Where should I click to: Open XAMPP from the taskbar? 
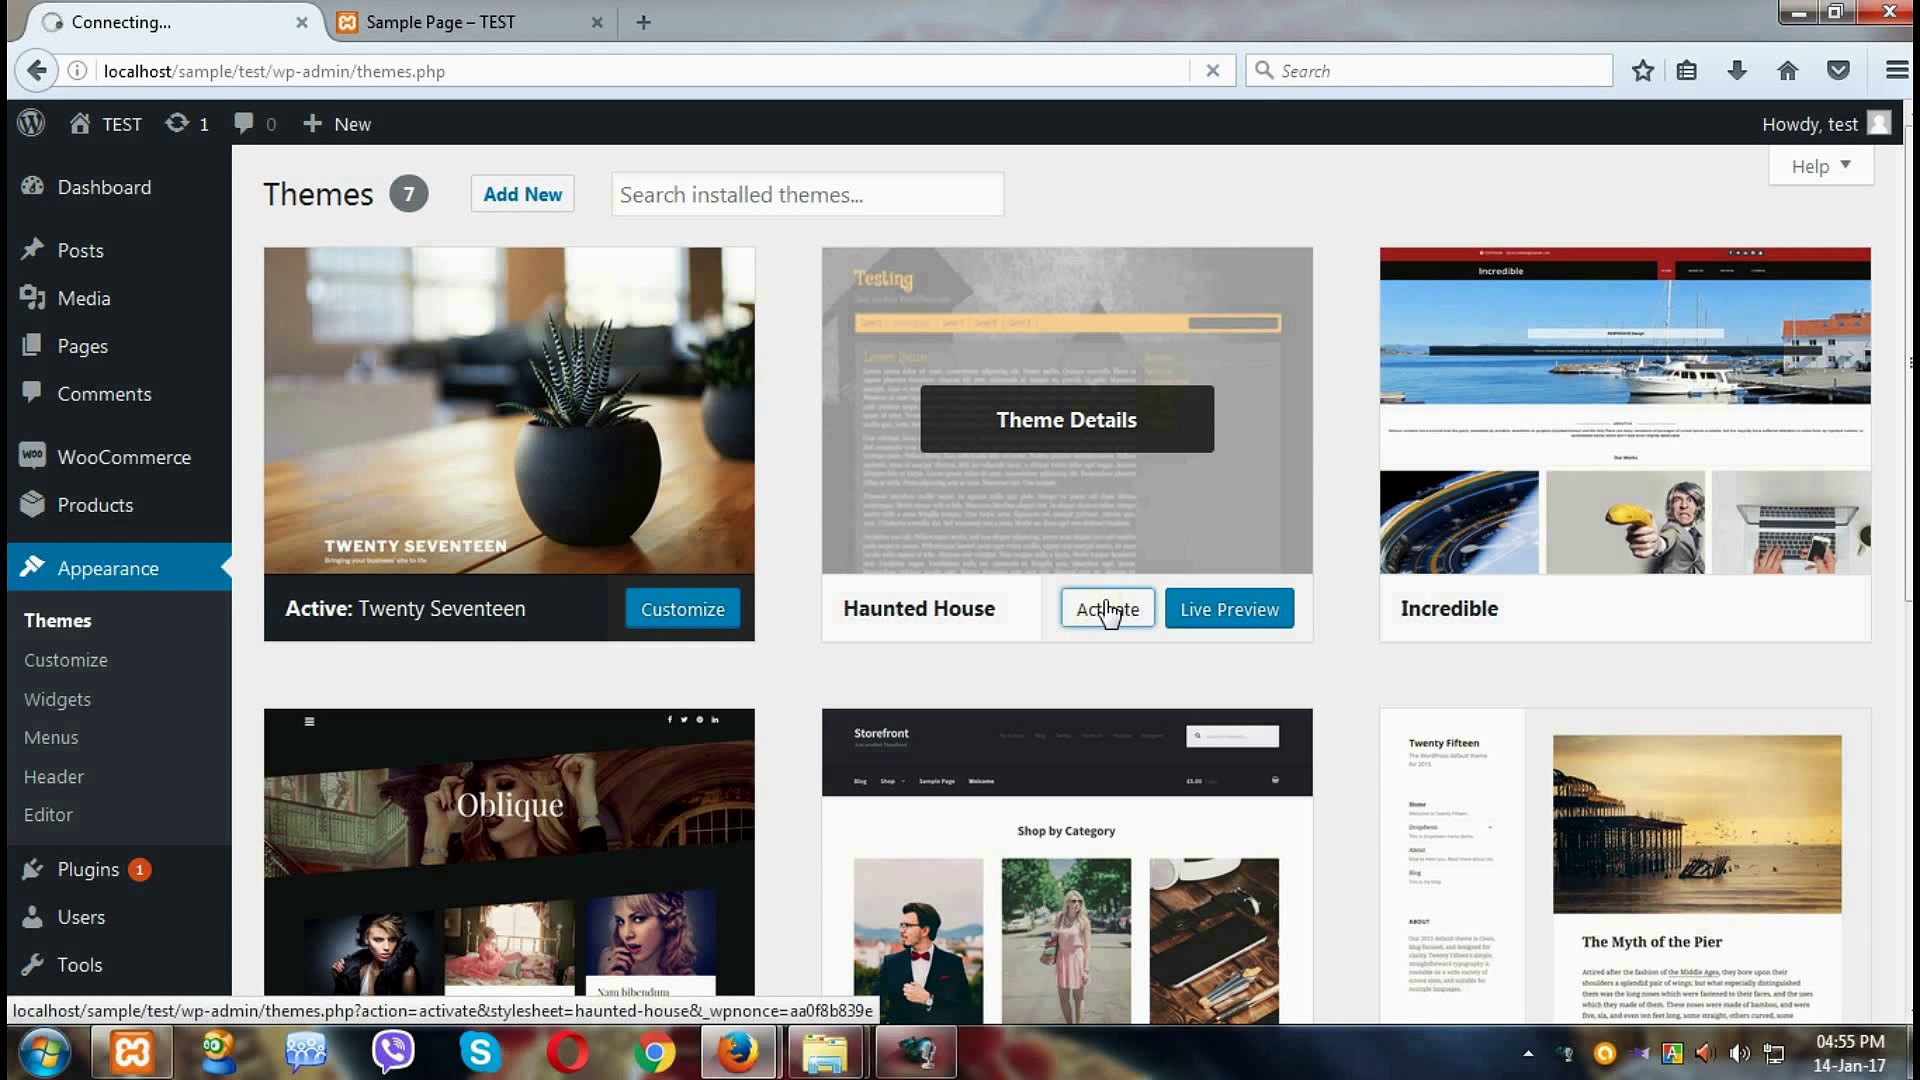(132, 1053)
